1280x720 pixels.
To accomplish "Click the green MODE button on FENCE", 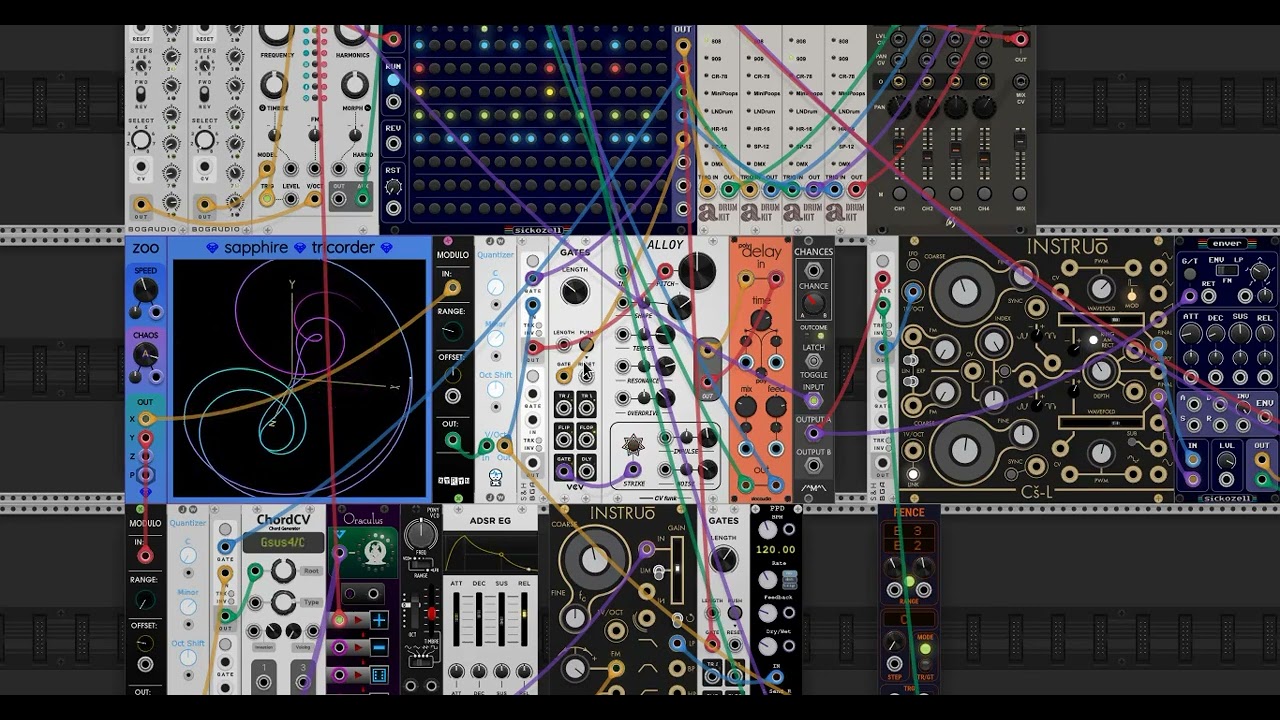I will click(x=925, y=650).
